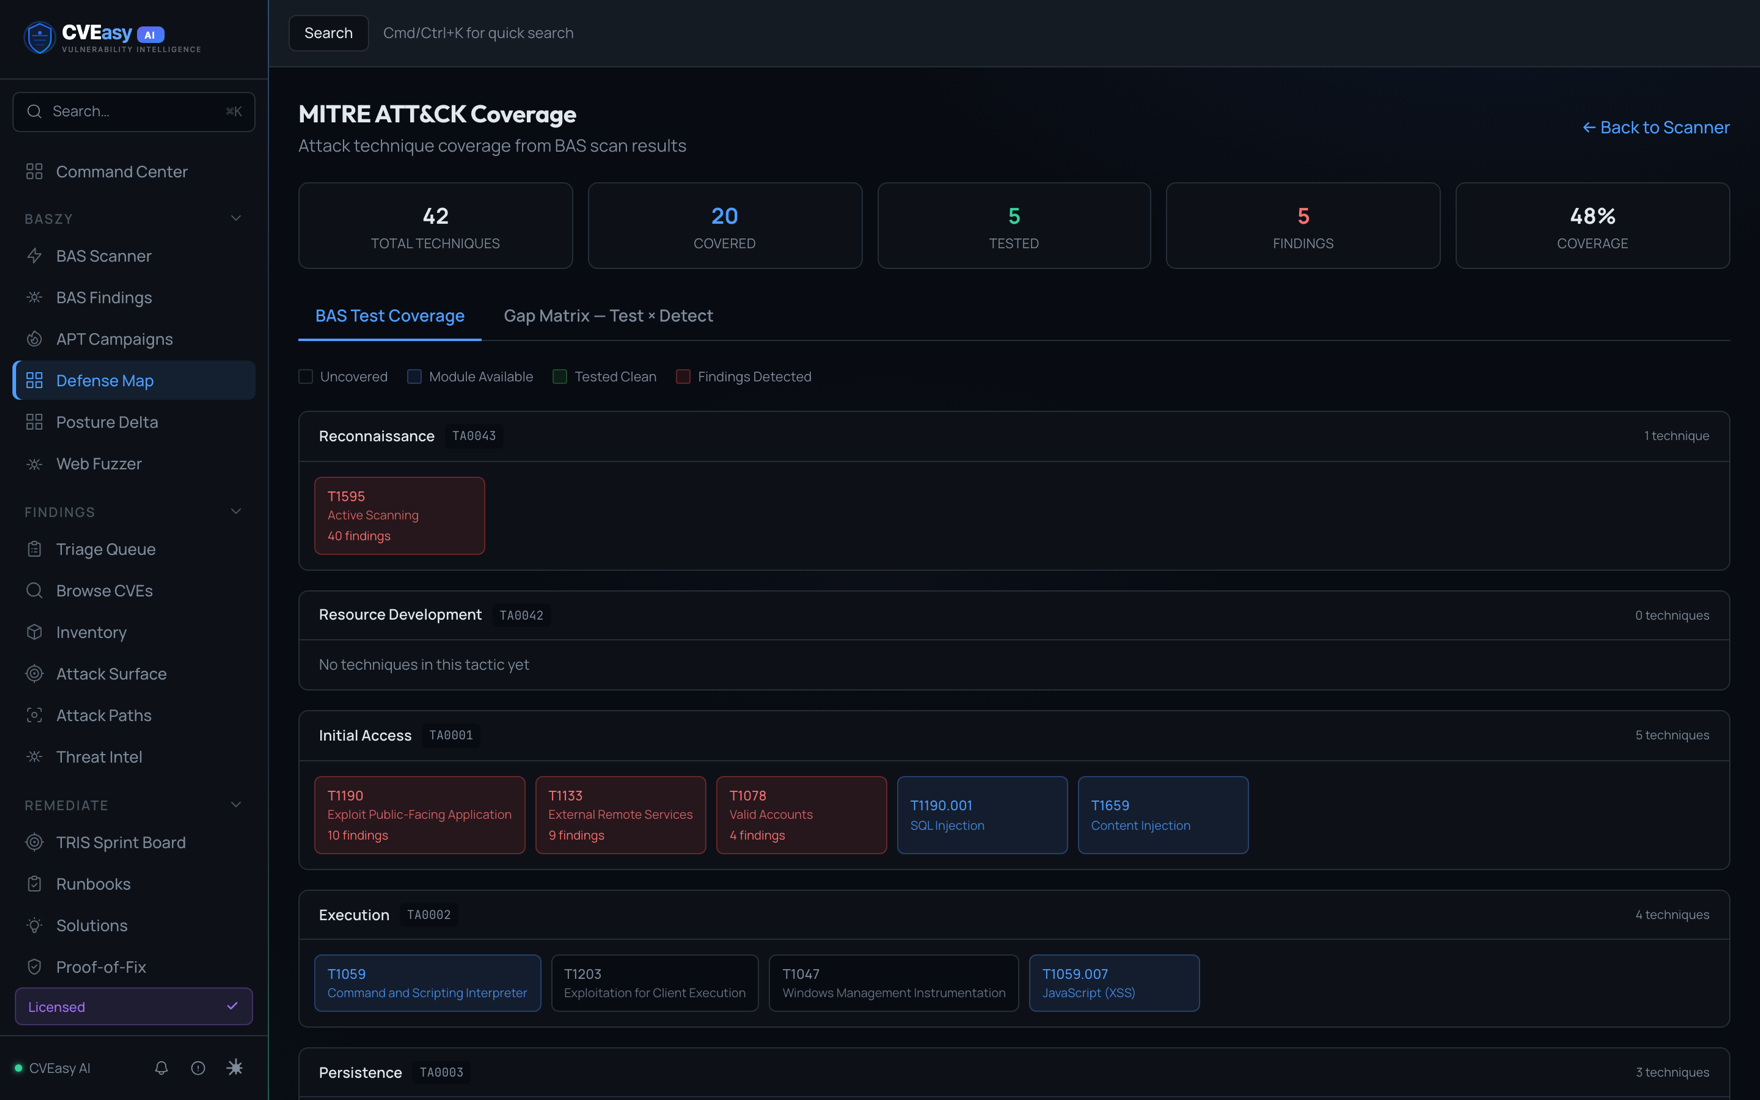Image resolution: width=1760 pixels, height=1100 pixels.
Task: Toggle theme with the sun icon
Action: pos(235,1068)
